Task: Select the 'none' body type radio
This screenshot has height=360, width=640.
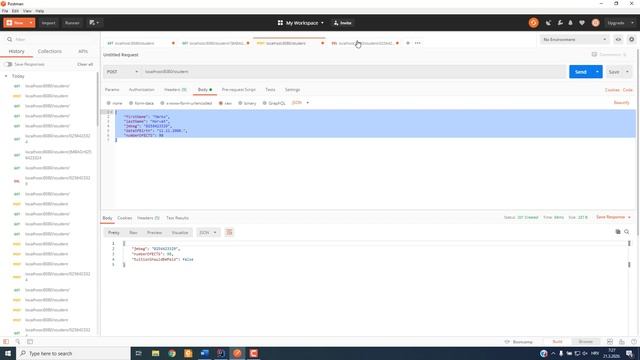Action: tap(109, 103)
